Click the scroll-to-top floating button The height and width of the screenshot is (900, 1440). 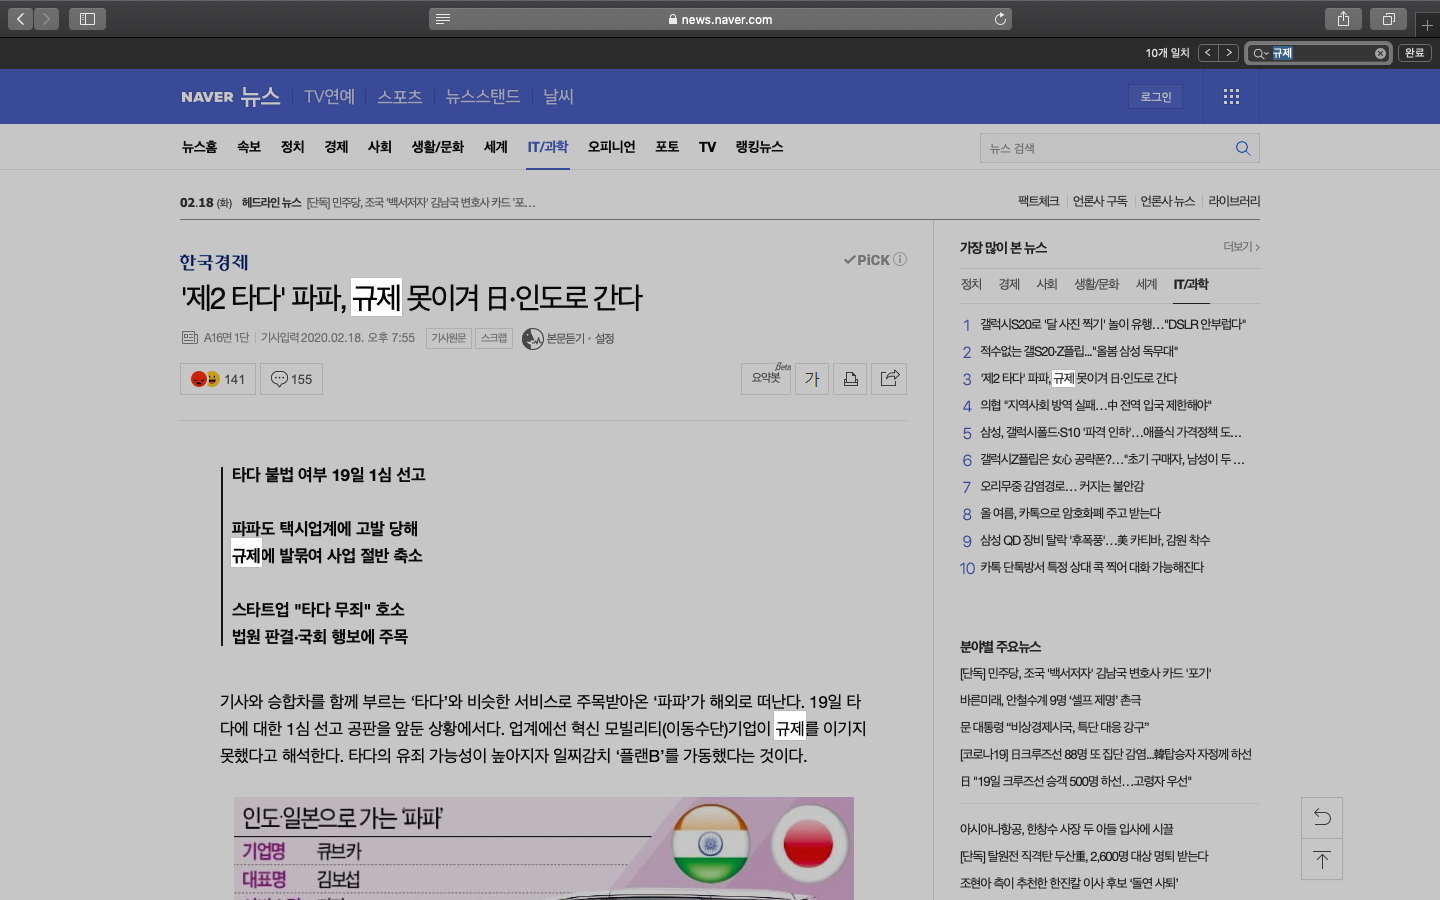(1322, 860)
